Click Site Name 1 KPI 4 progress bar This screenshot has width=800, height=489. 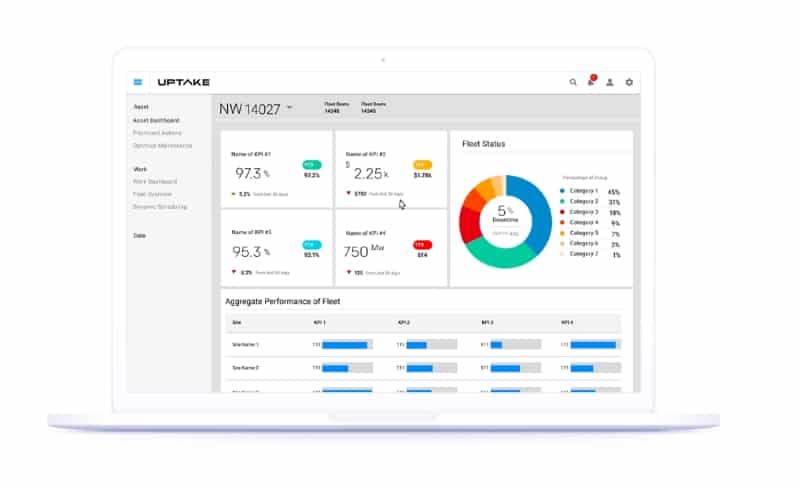[596, 345]
